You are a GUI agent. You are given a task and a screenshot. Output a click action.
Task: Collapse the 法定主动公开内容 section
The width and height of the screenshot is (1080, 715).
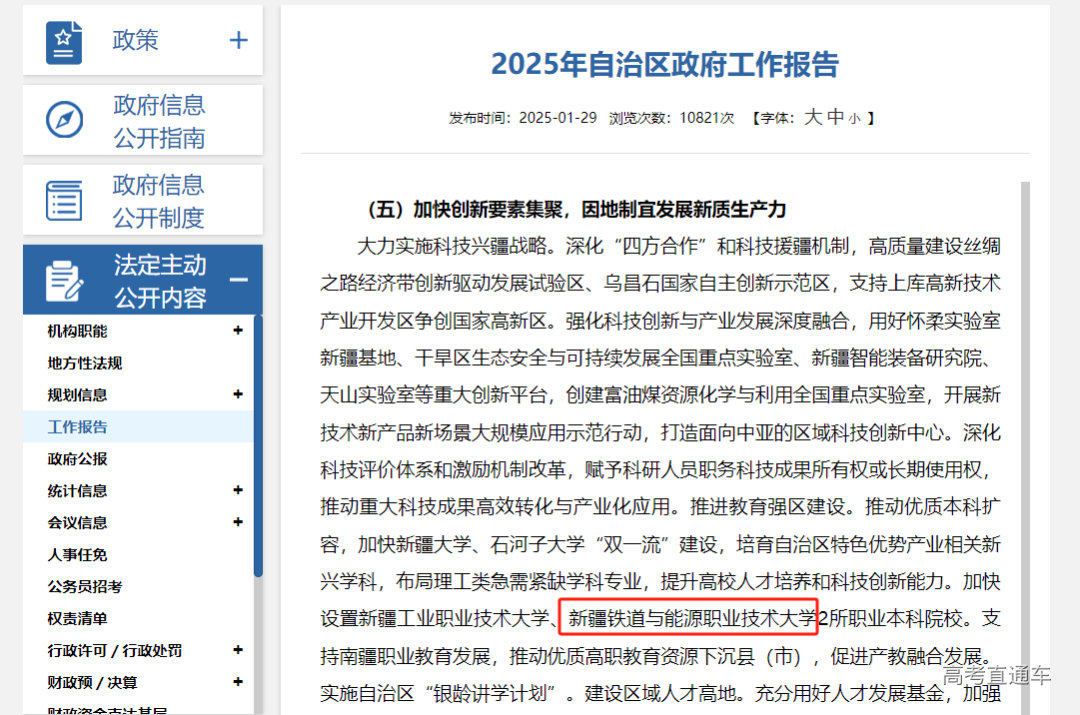pos(238,279)
